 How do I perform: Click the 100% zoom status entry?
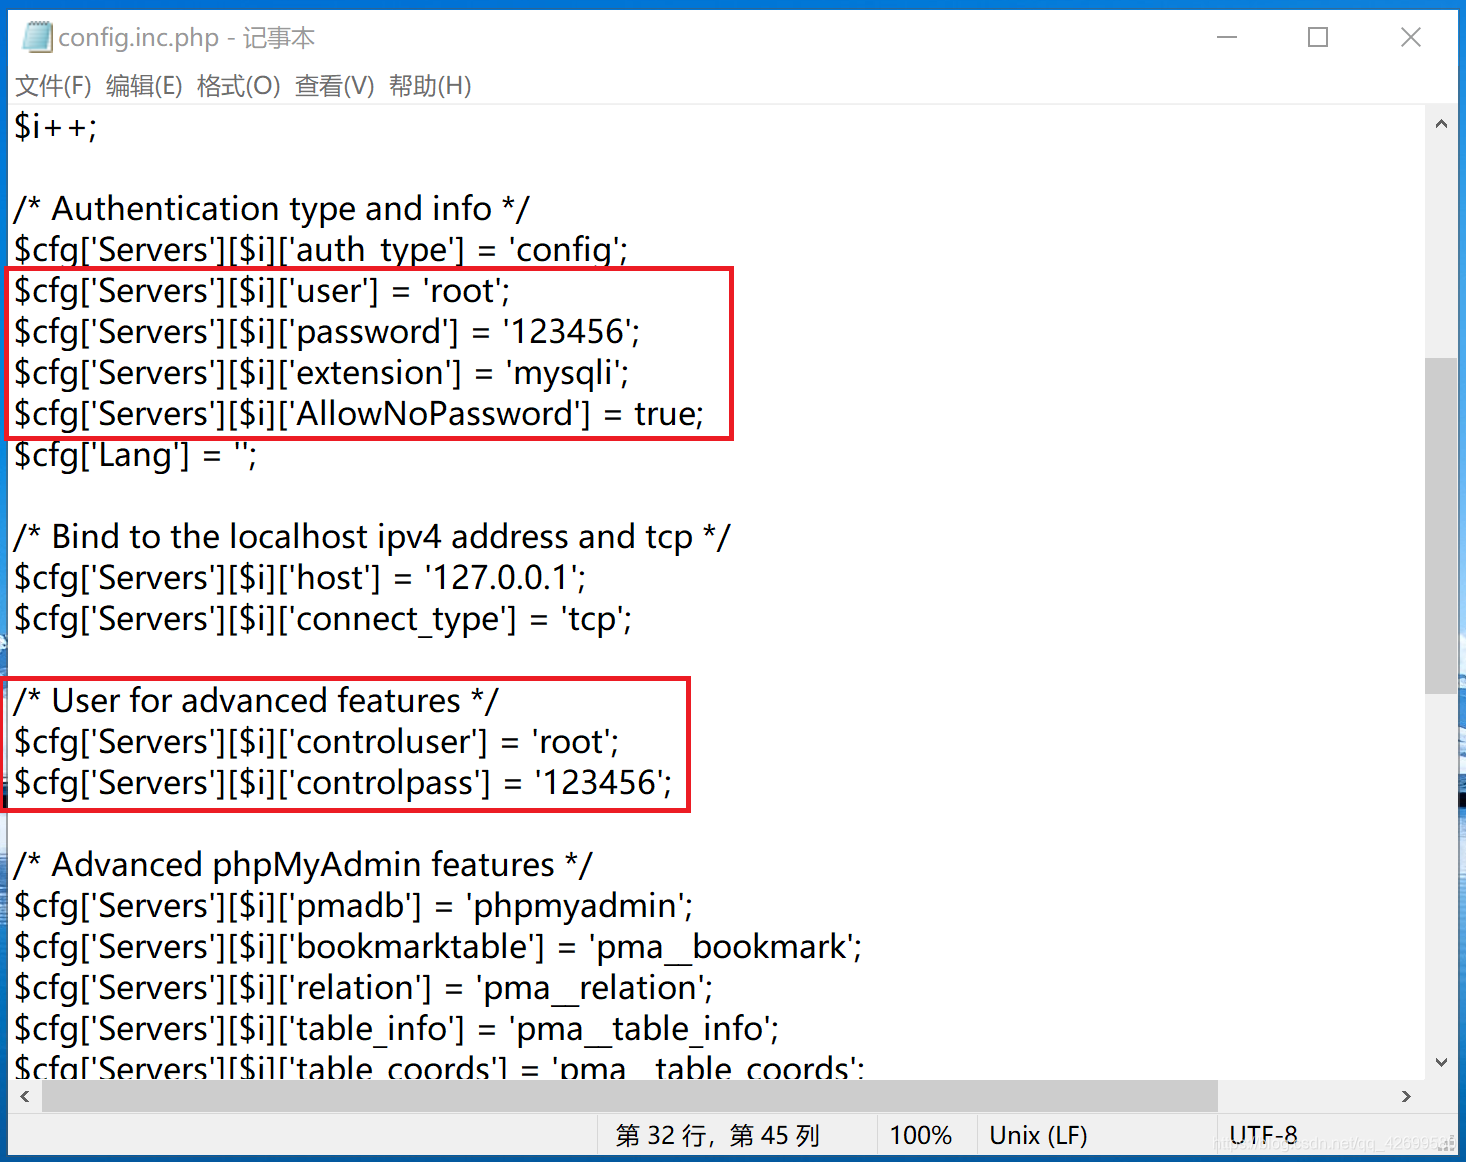[920, 1135]
